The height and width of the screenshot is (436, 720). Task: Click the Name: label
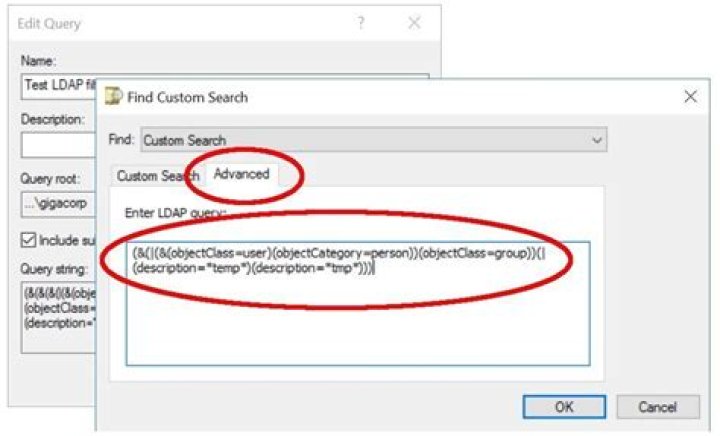pos(38,60)
